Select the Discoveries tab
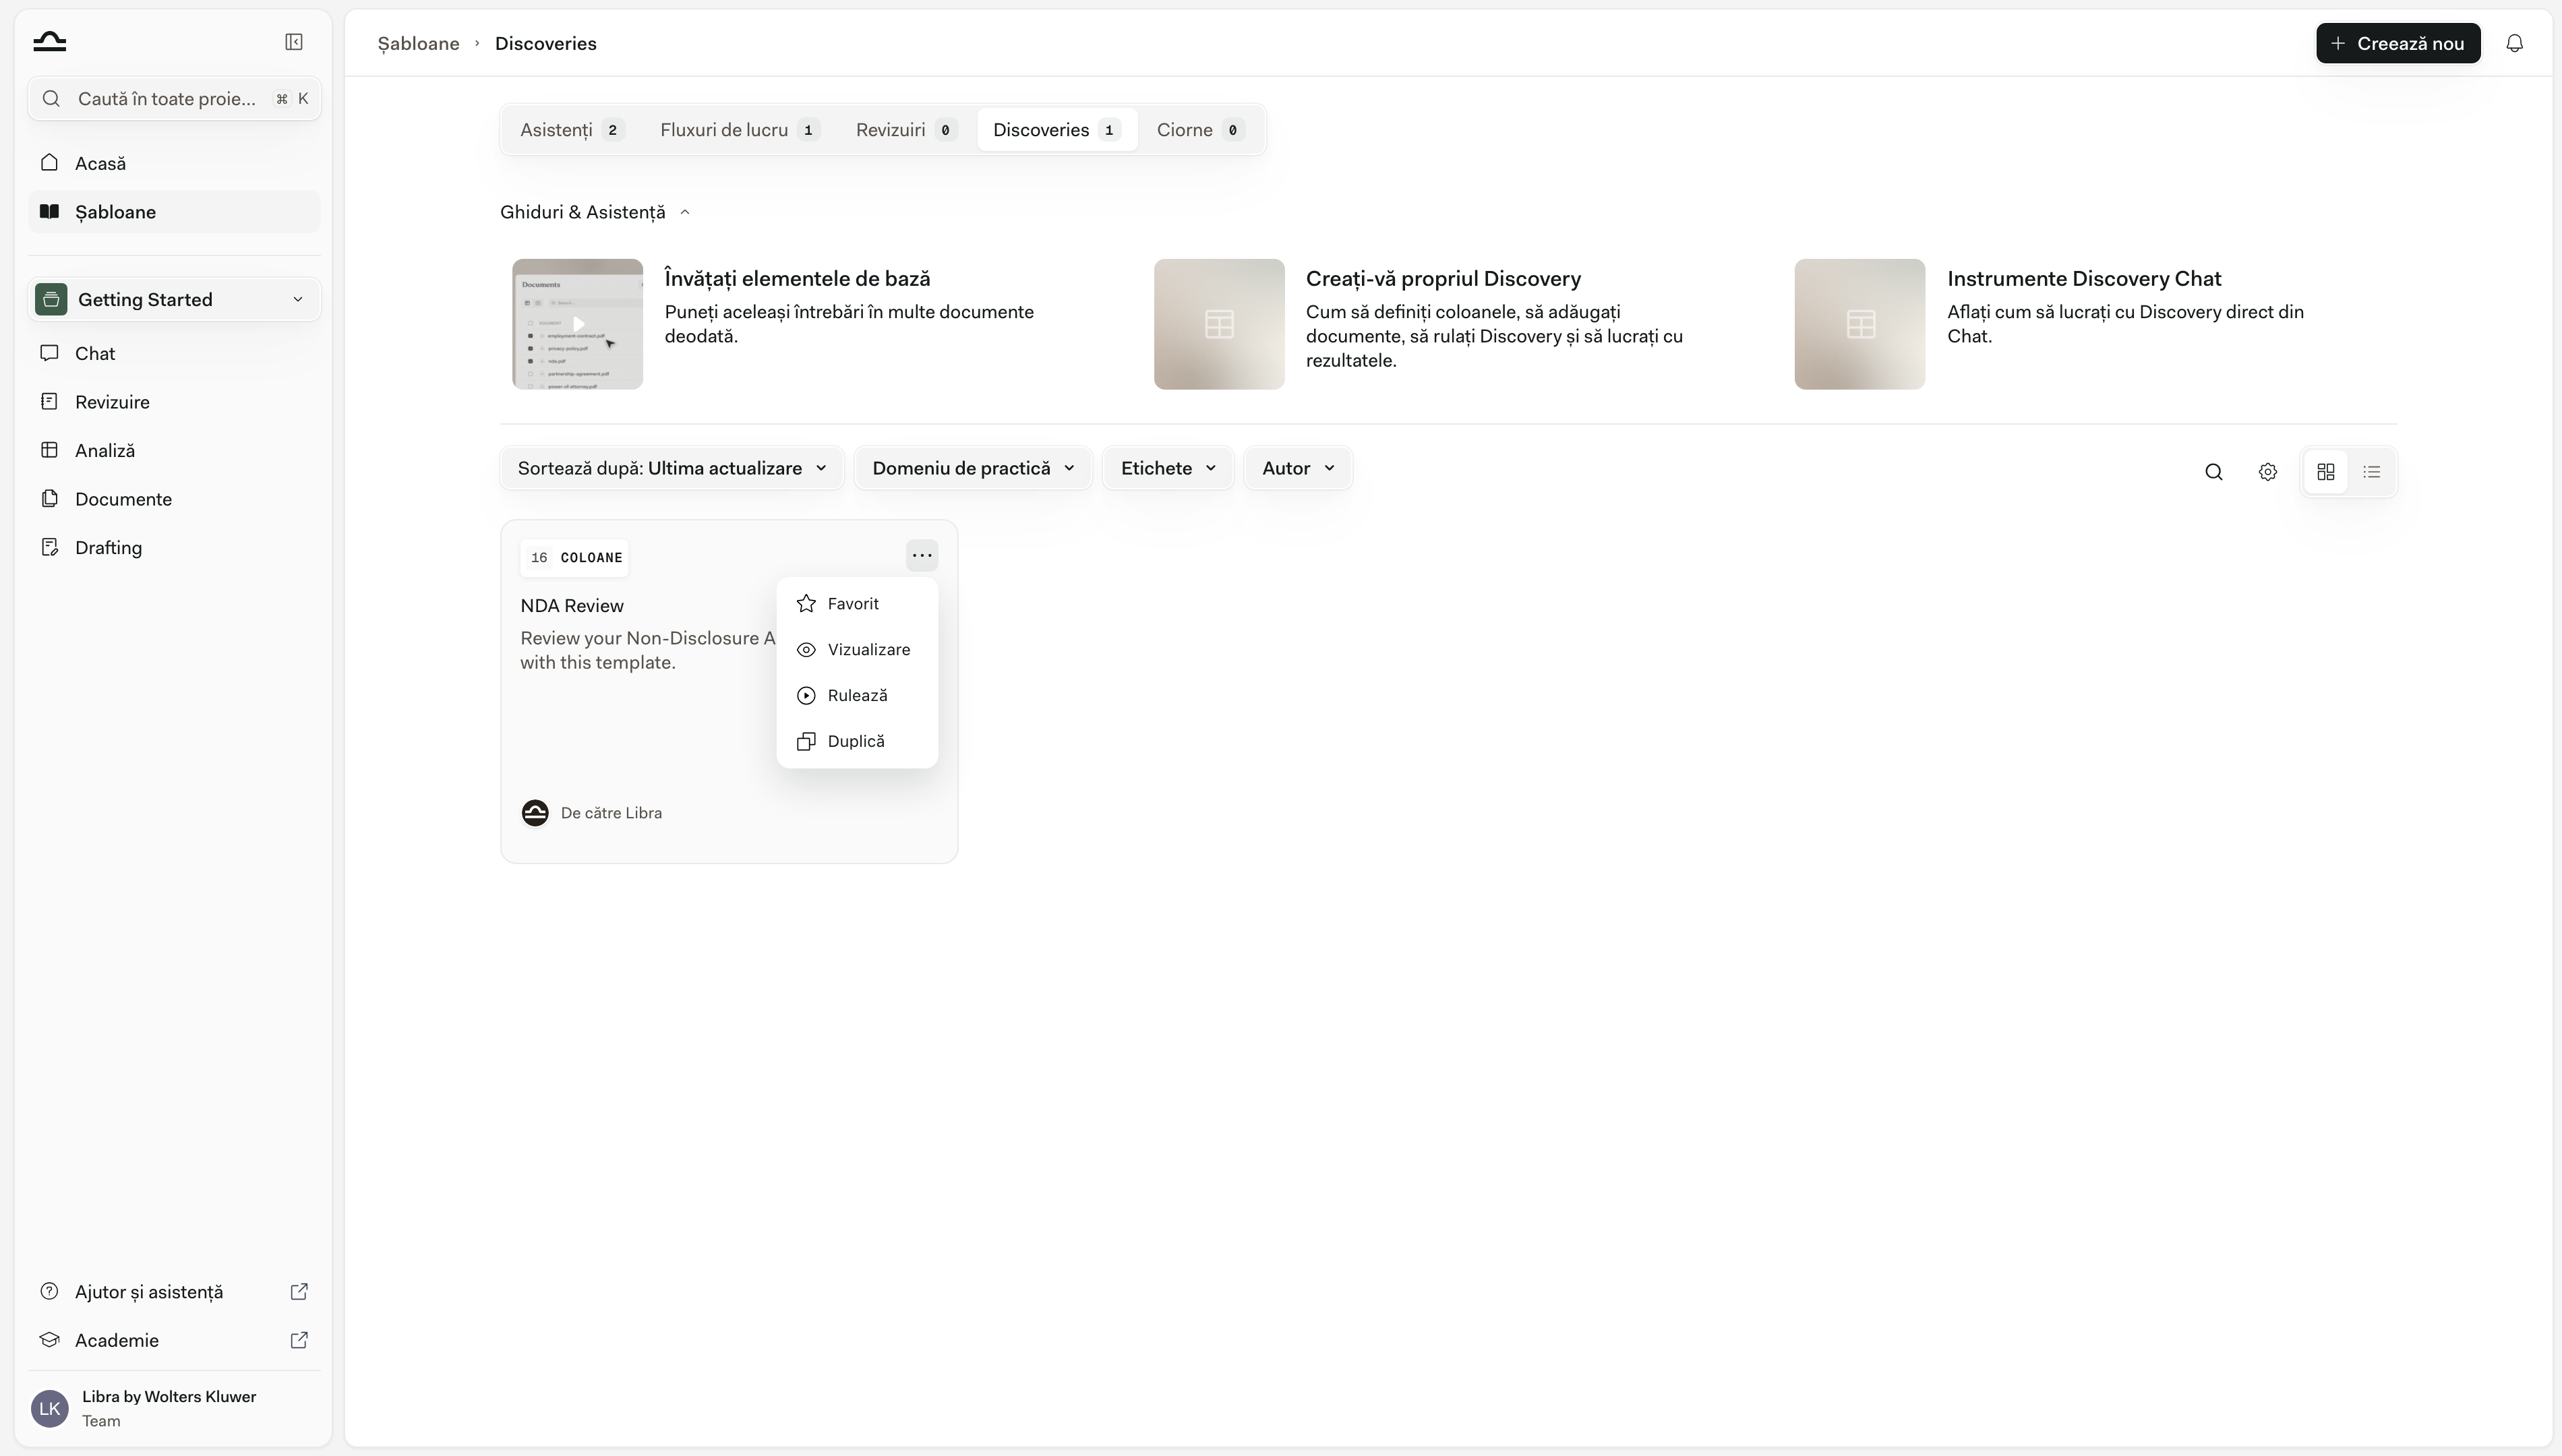 [1057, 130]
